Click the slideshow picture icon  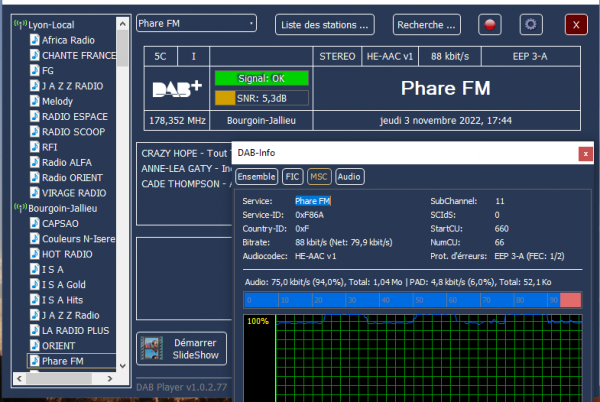pos(152,348)
